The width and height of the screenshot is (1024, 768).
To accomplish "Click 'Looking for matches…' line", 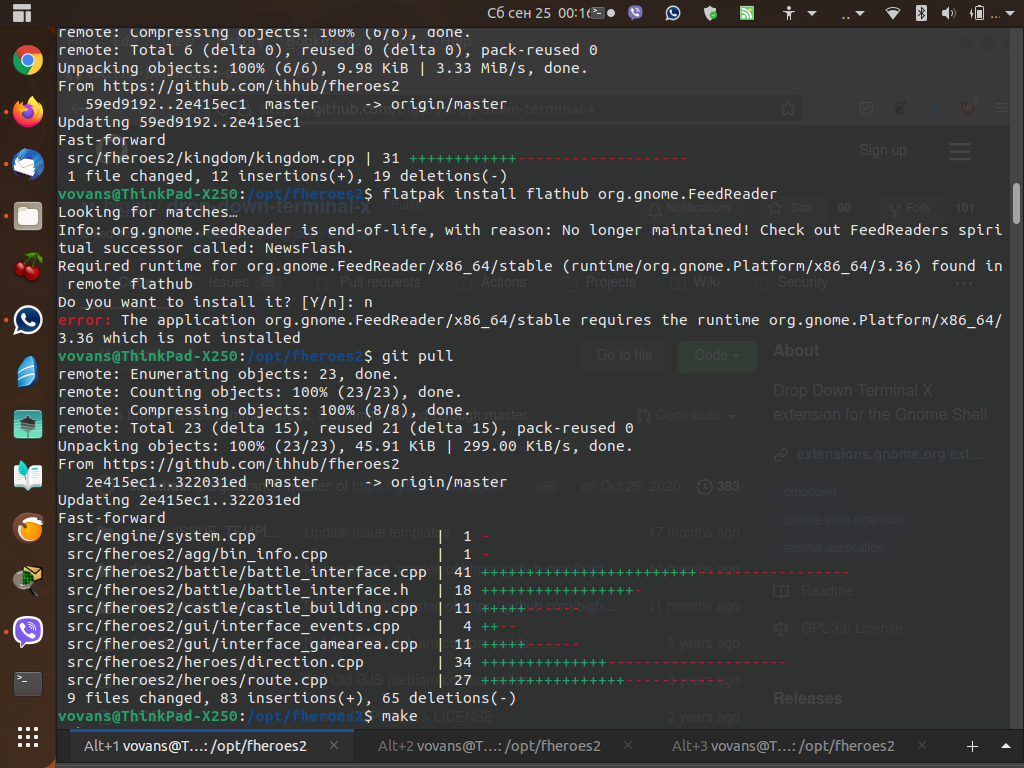I will coord(148,212).
